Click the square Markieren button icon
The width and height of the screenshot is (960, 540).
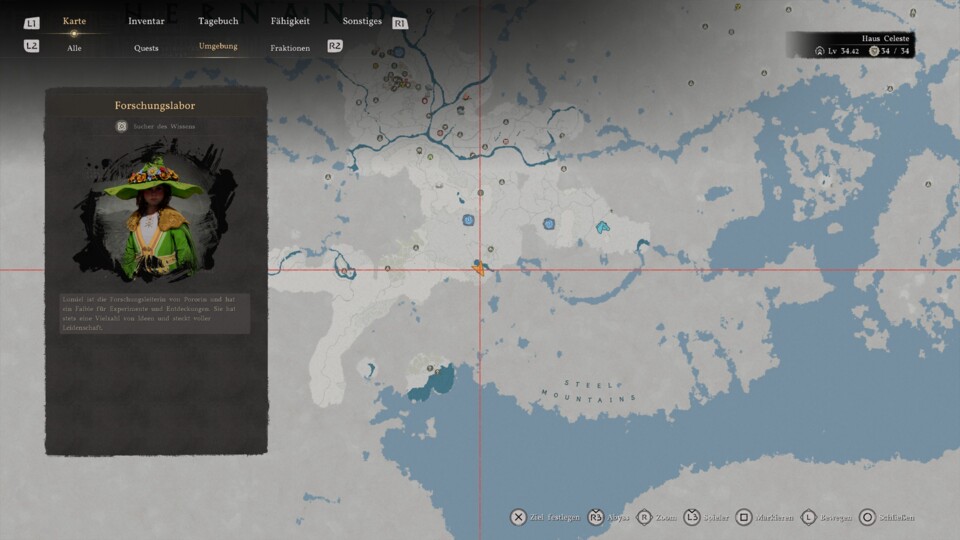[x=743, y=517]
